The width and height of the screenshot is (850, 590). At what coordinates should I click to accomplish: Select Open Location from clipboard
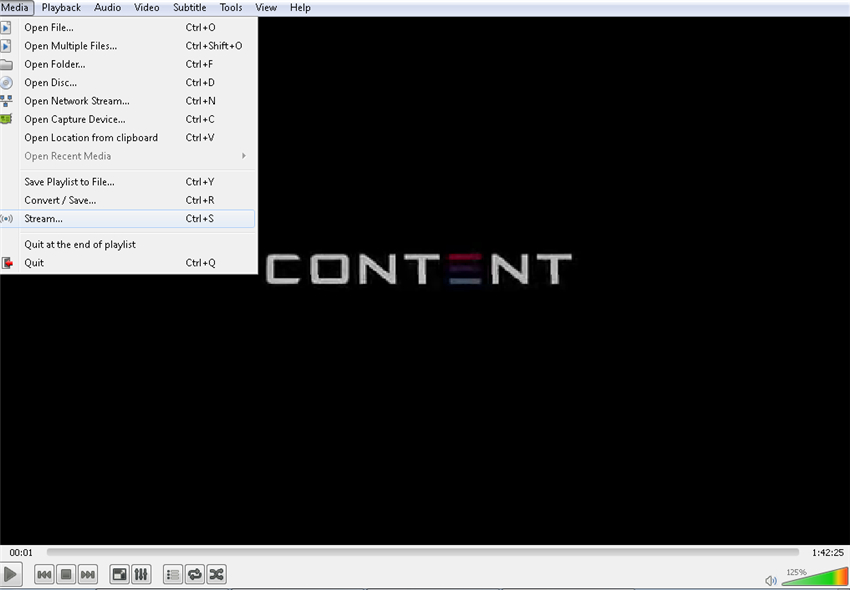[128, 138]
